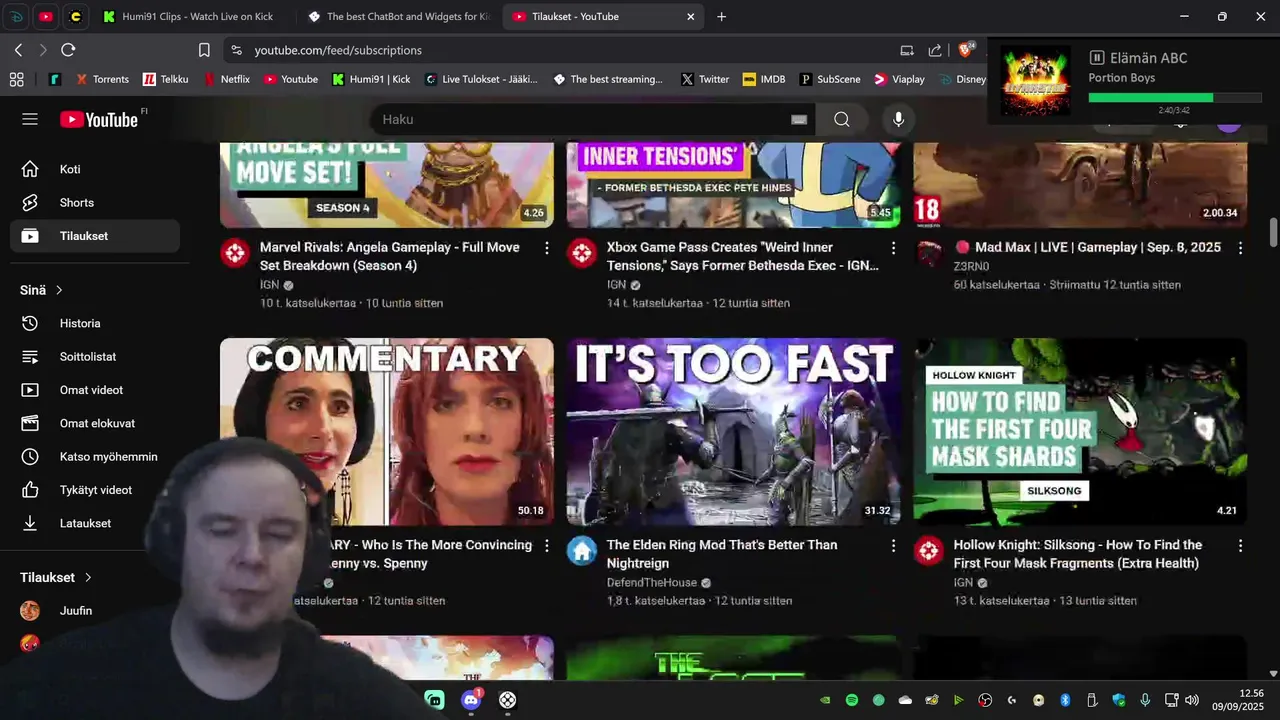This screenshot has width=1280, height=720.
Task: Visit the DefendTheHouse channel name
Action: tap(652, 583)
